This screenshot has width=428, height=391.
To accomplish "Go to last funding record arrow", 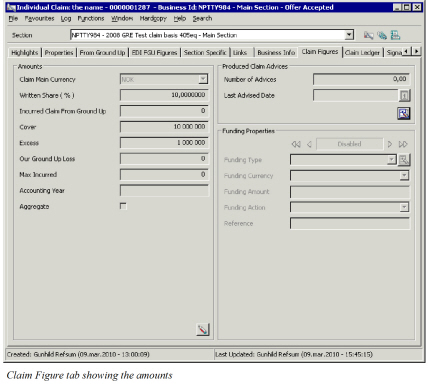I will (x=403, y=144).
